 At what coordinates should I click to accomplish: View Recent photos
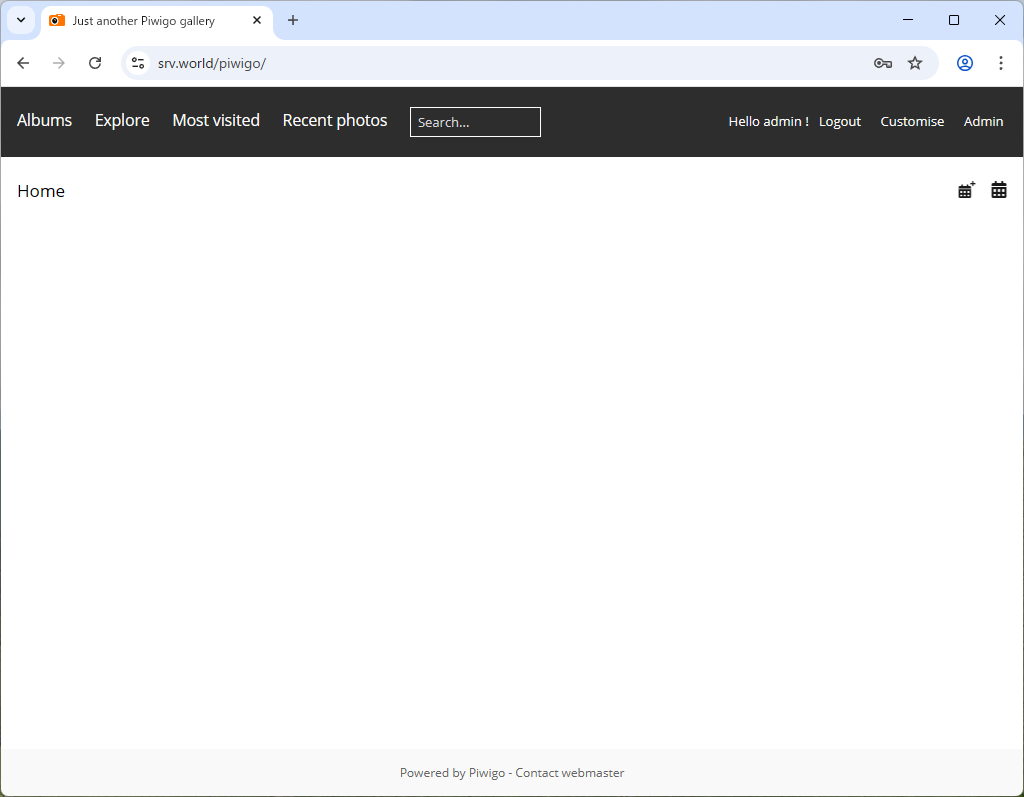(x=334, y=121)
